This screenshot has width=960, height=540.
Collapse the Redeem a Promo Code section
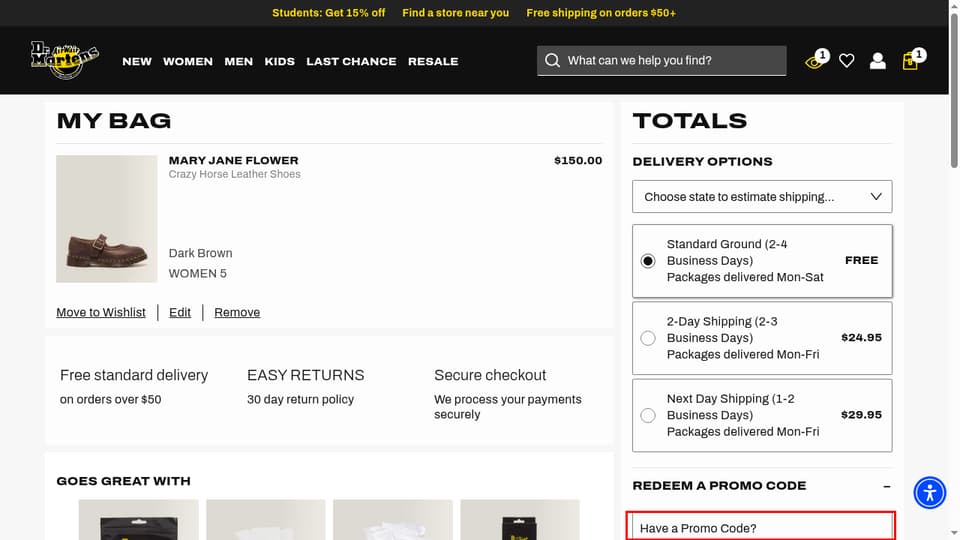point(887,486)
